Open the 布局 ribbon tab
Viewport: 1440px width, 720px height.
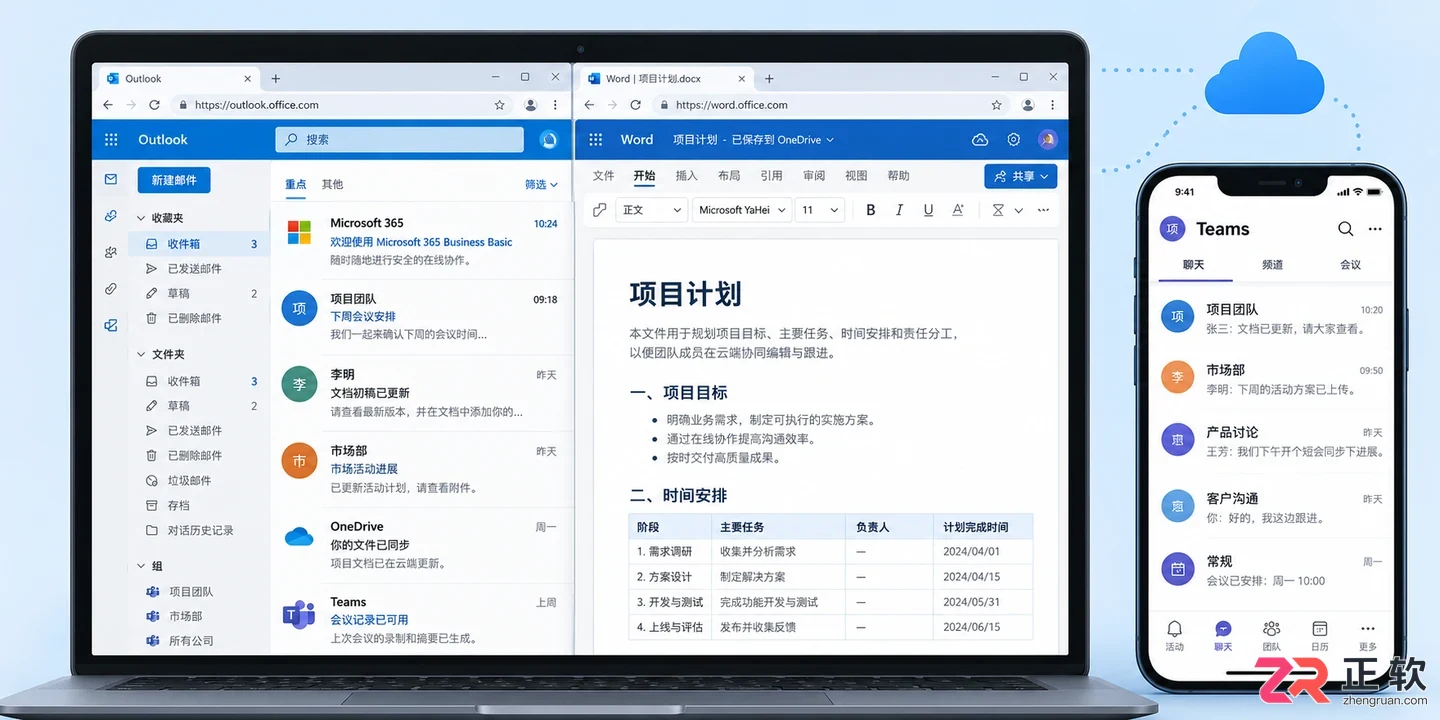[729, 176]
